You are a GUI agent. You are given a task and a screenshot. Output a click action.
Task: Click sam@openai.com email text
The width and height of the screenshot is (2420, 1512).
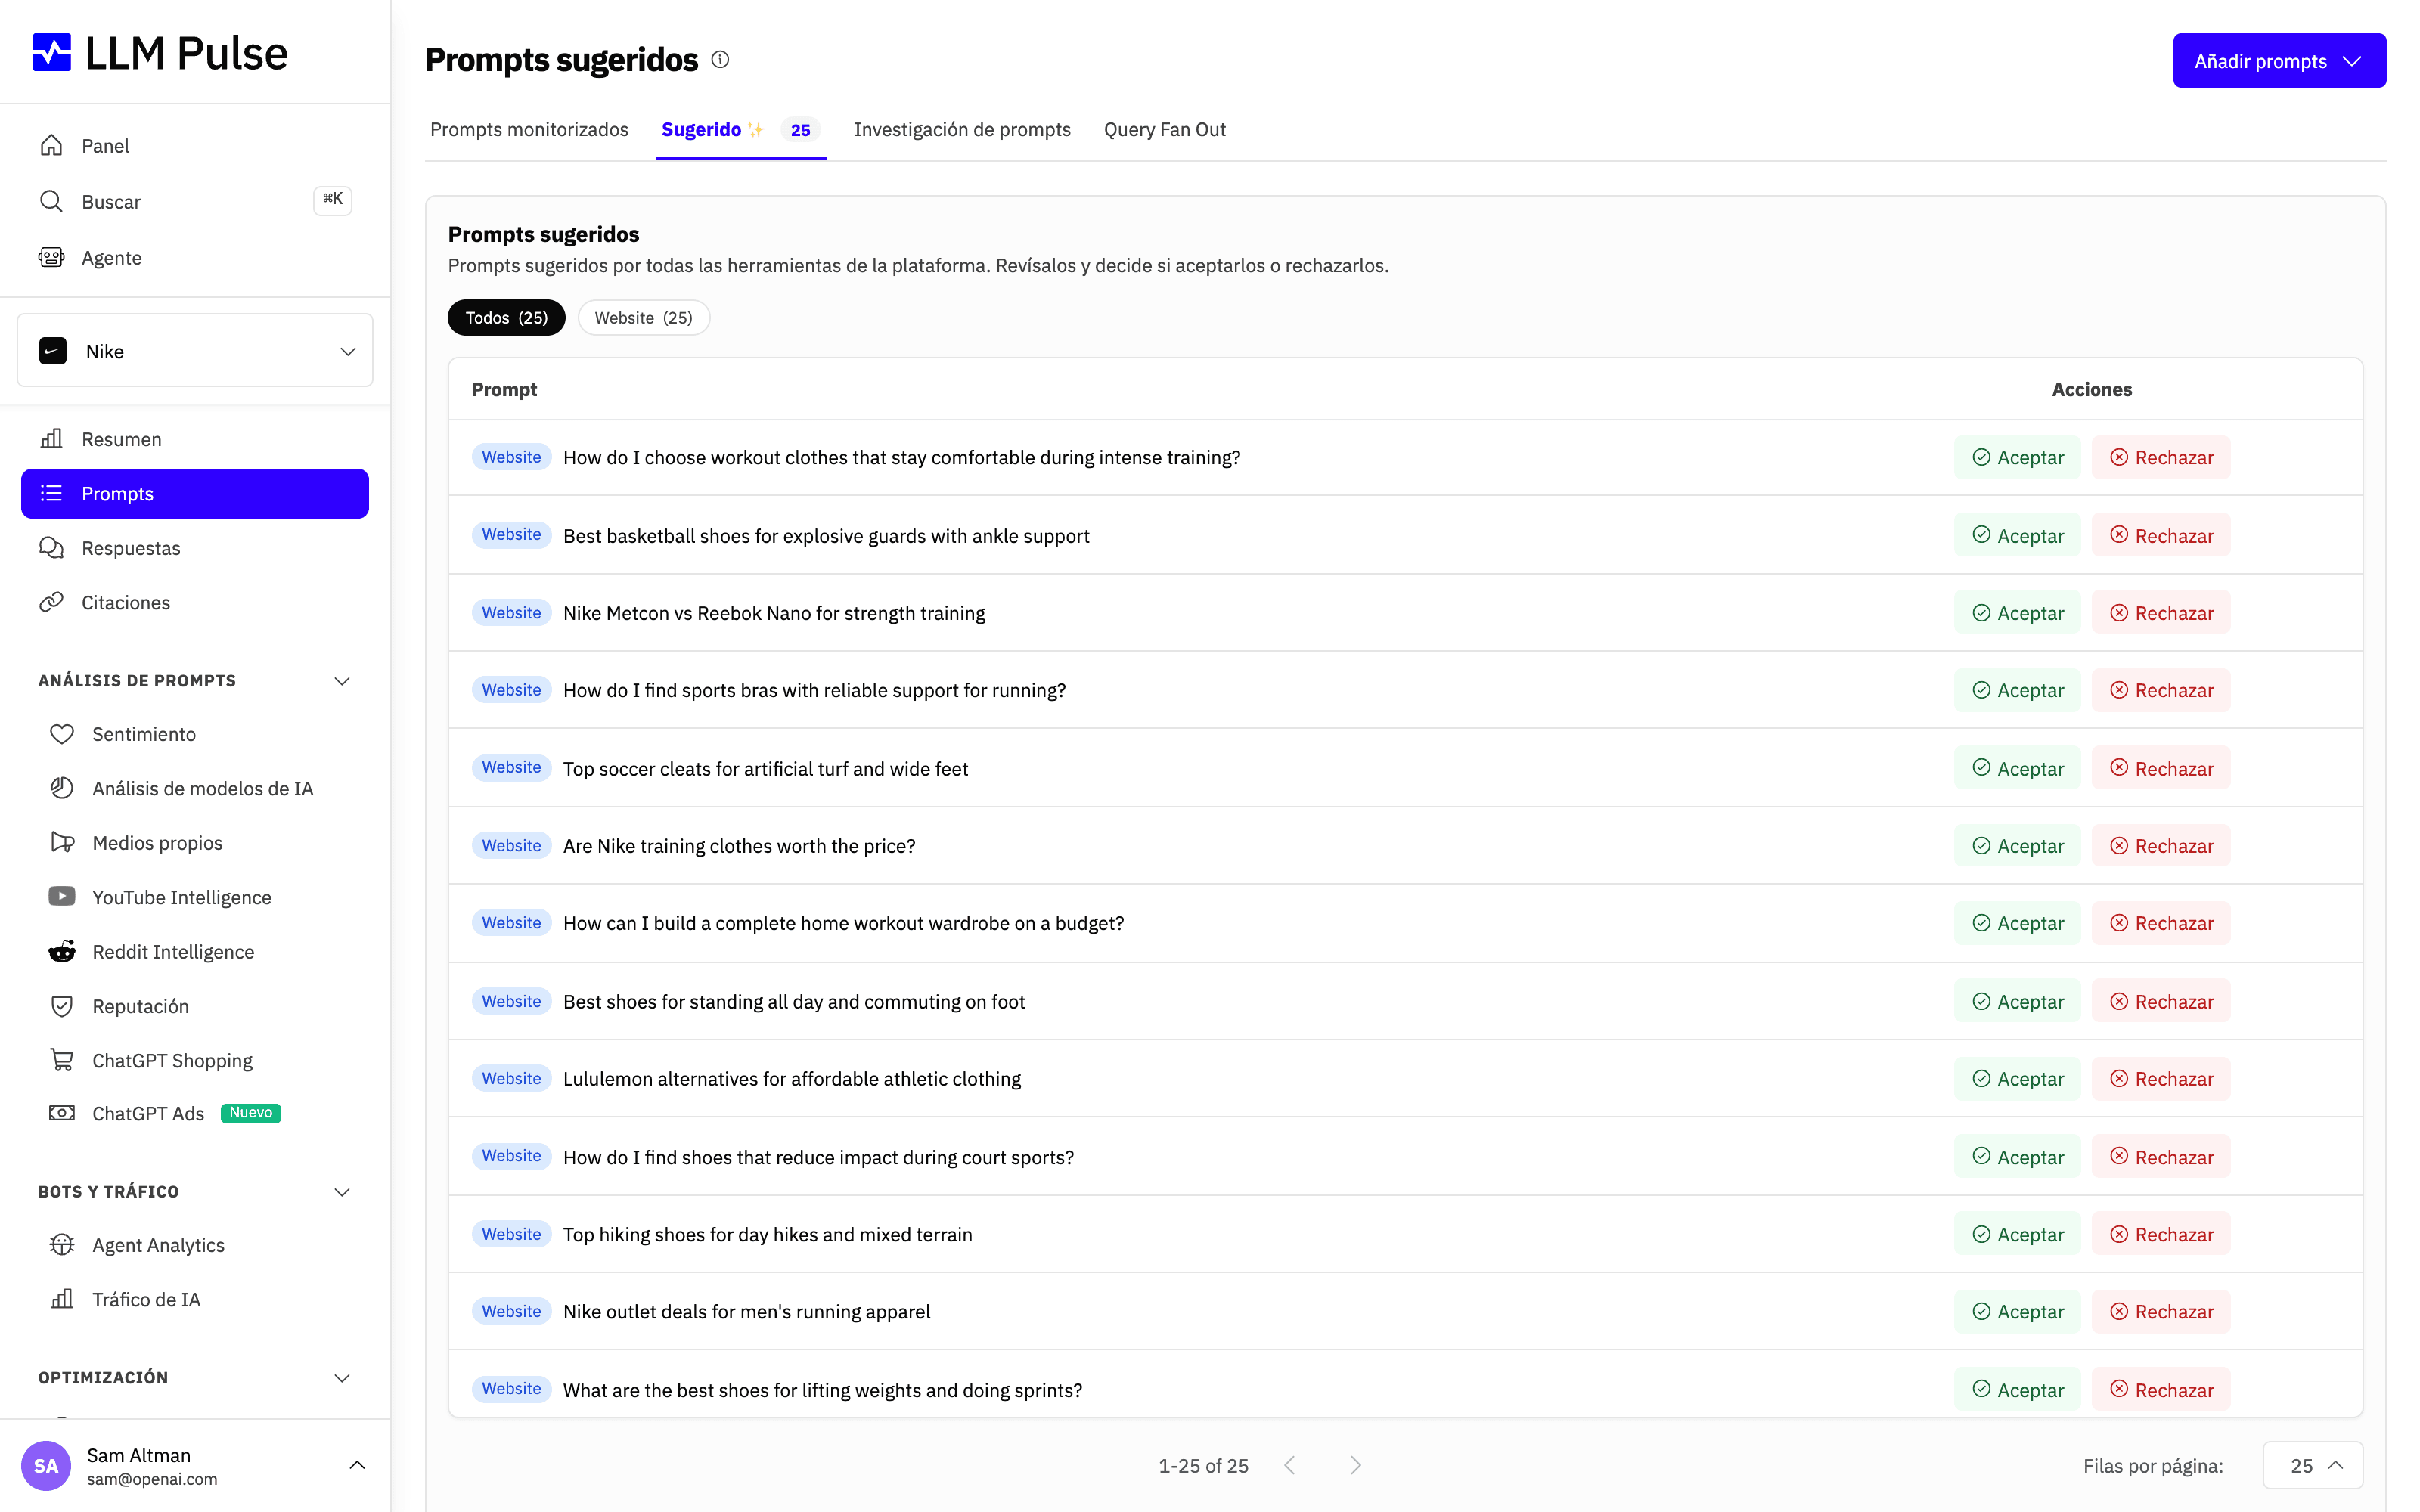pos(152,1479)
